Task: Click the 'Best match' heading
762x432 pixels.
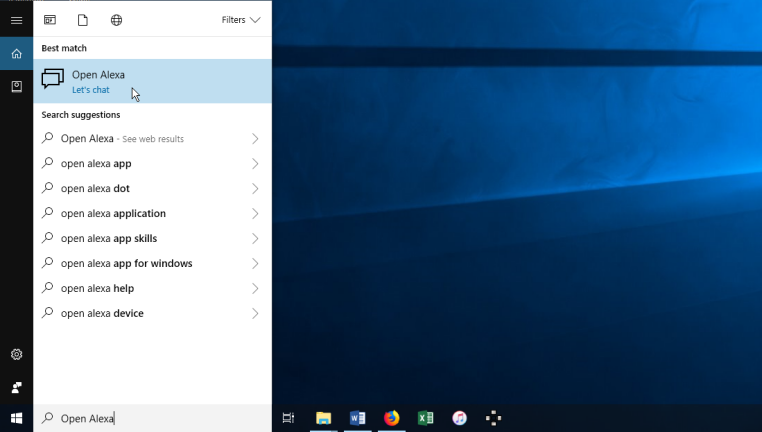Action: 64,48
